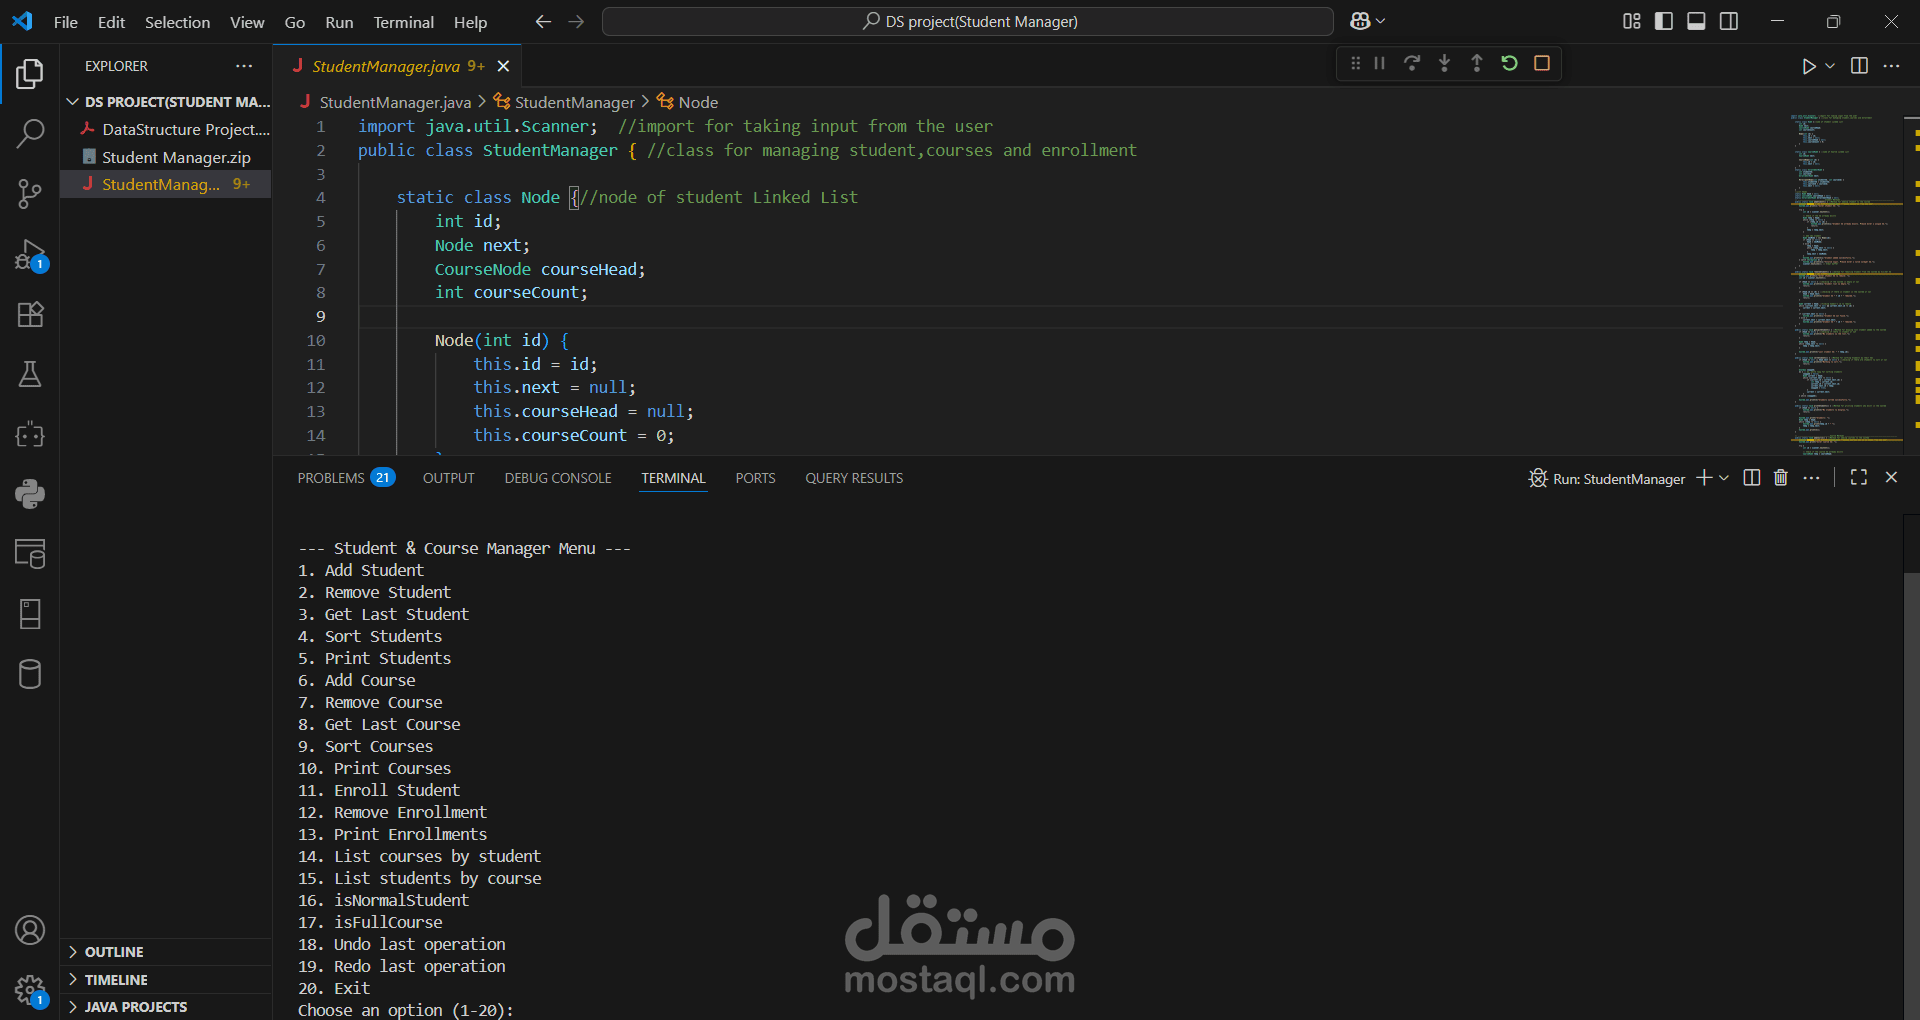Open the Run and Debug view
This screenshot has height=1020, width=1920.
[30, 255]
